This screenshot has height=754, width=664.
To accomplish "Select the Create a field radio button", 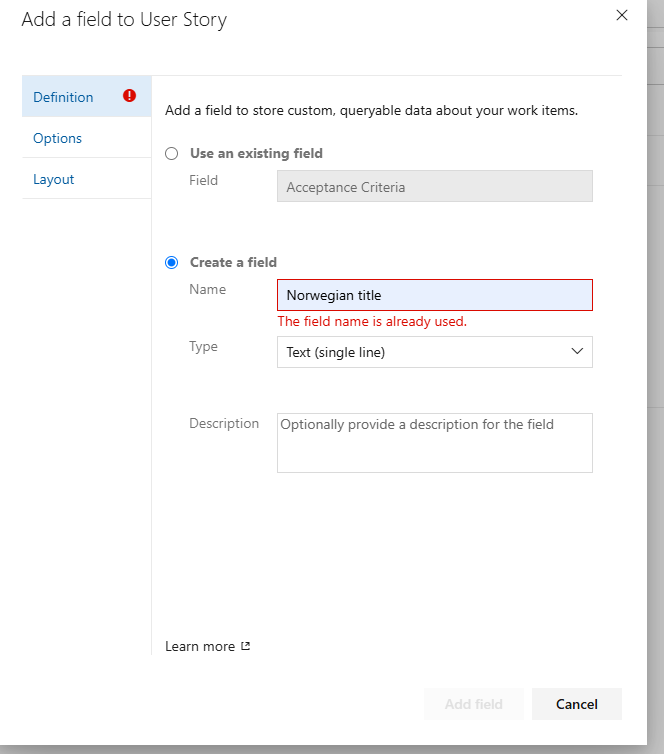I will (x=172, y=263).
